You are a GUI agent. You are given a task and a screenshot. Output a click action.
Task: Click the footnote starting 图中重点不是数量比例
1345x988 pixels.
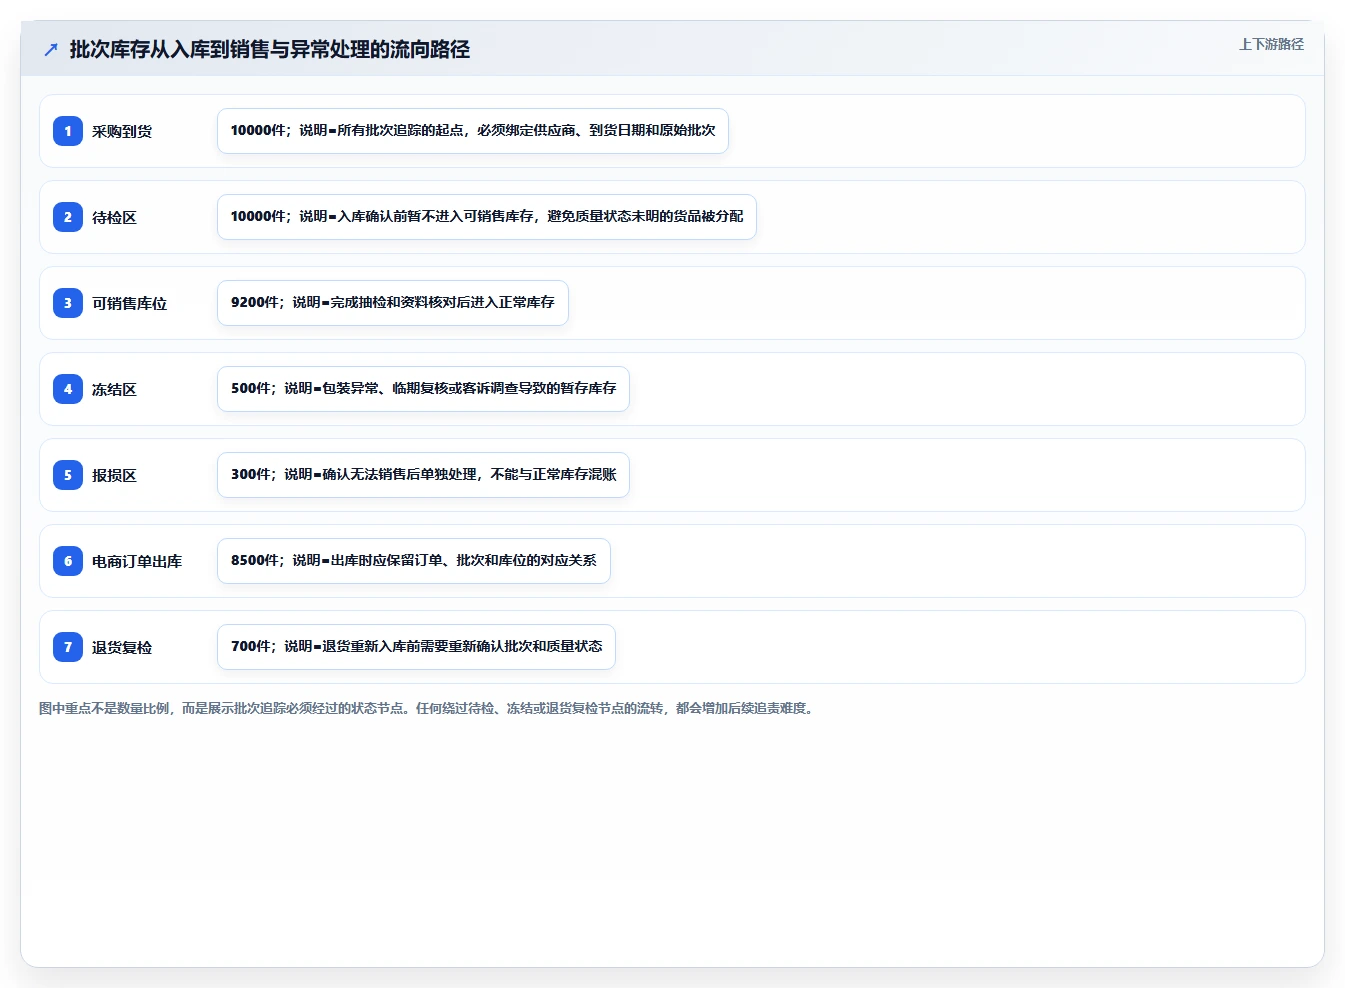428,708
